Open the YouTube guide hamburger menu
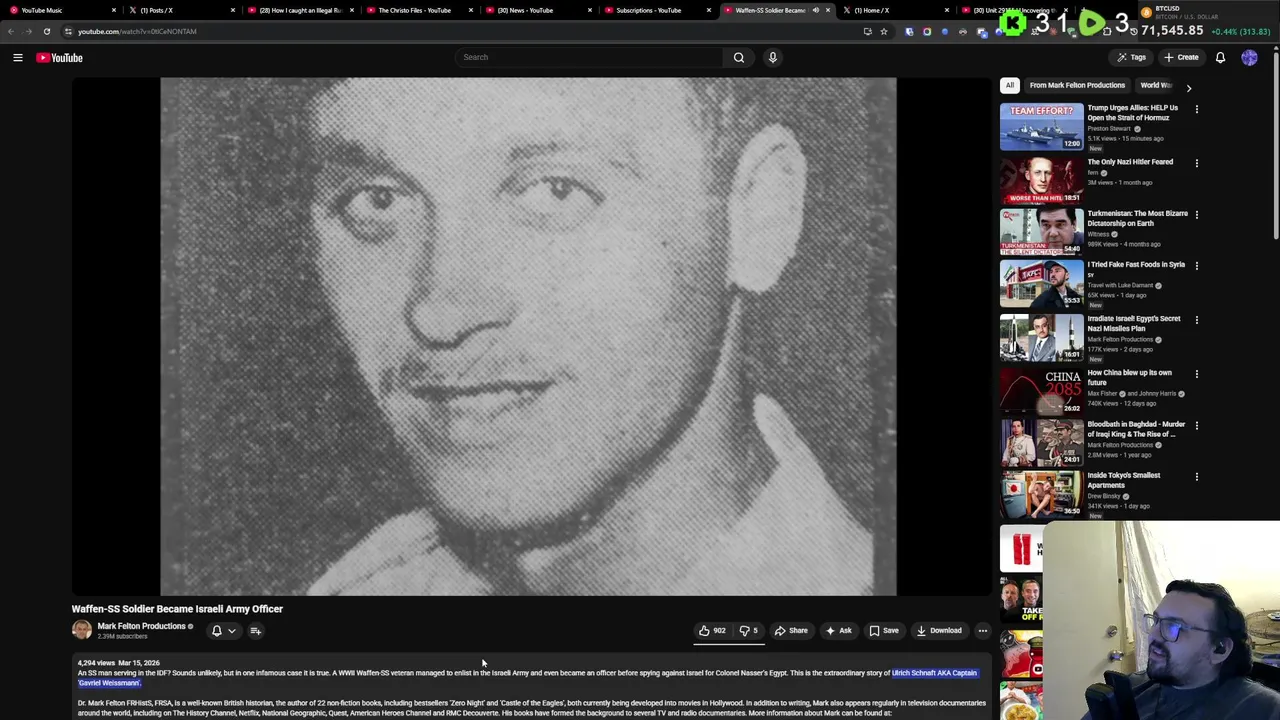Viewport: 1280px width, 720px height. tap(18, 58)
